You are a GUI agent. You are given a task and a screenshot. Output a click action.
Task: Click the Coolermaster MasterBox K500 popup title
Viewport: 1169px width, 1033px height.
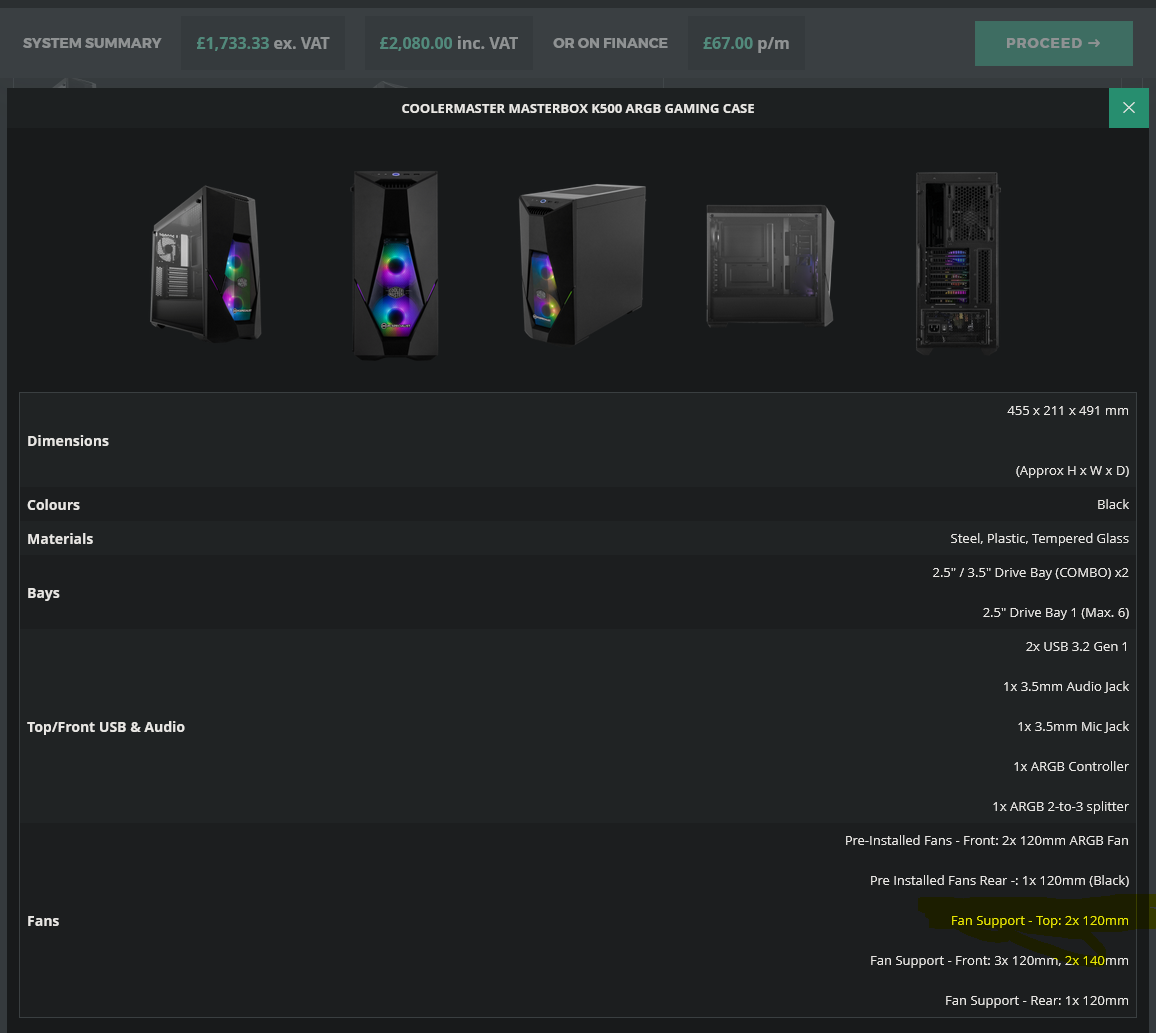pyautogui.click(x=578, y=108)
